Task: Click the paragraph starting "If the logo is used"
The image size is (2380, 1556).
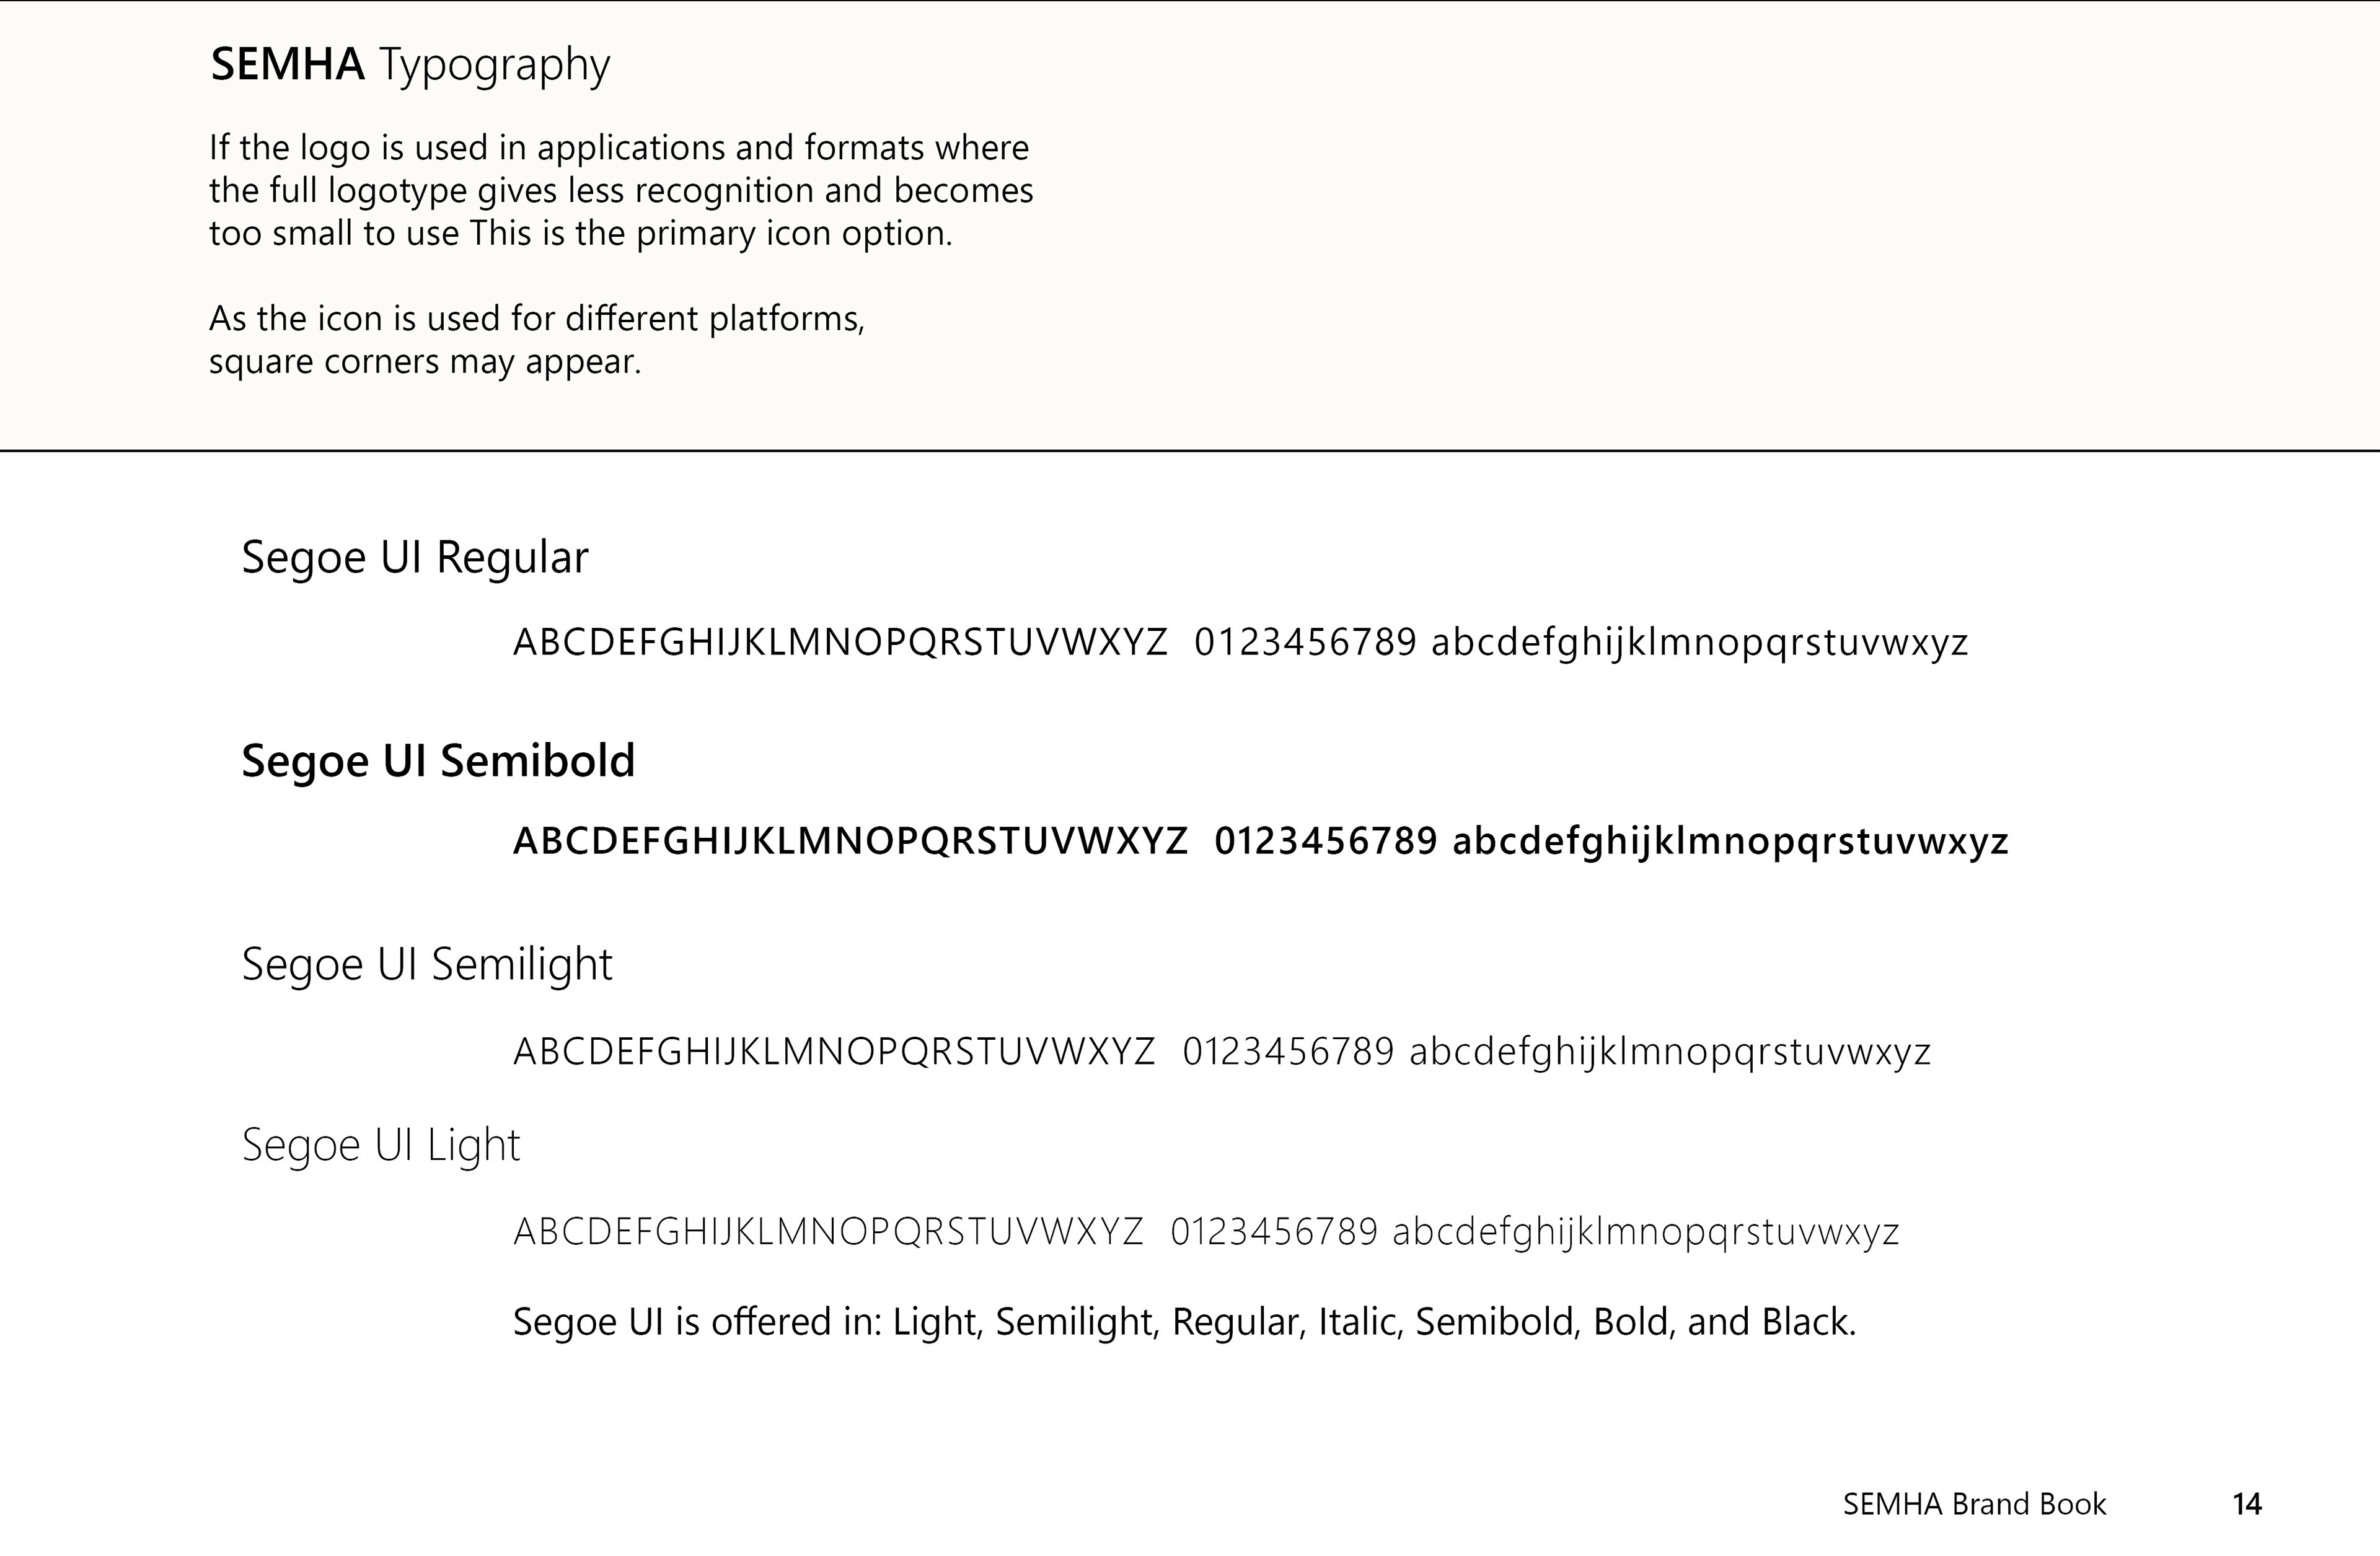Action: click(x=620, y=190)
